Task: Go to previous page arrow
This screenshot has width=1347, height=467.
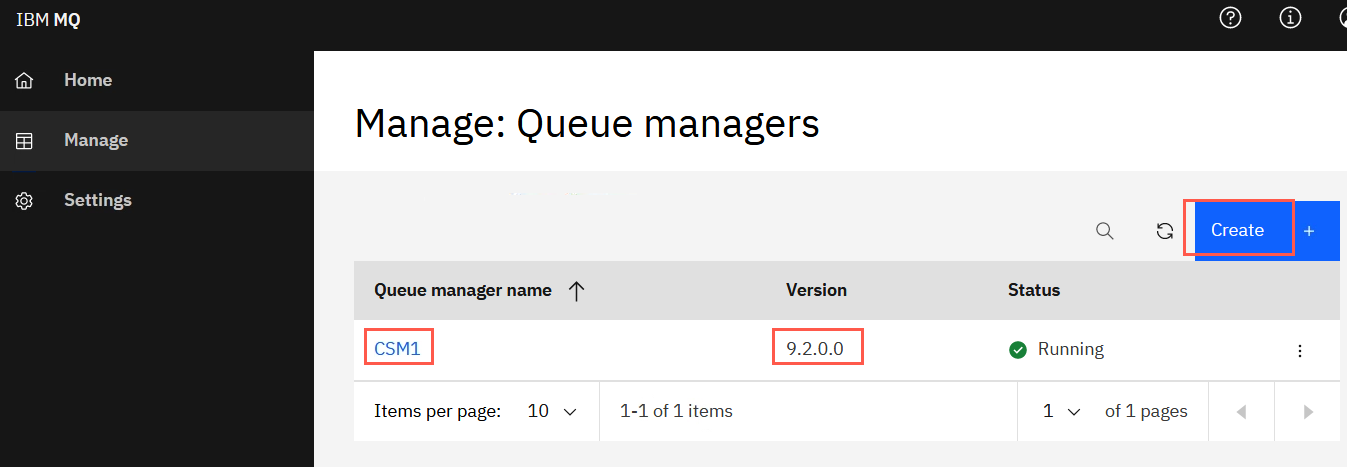Action: (x=1242, y=411)
